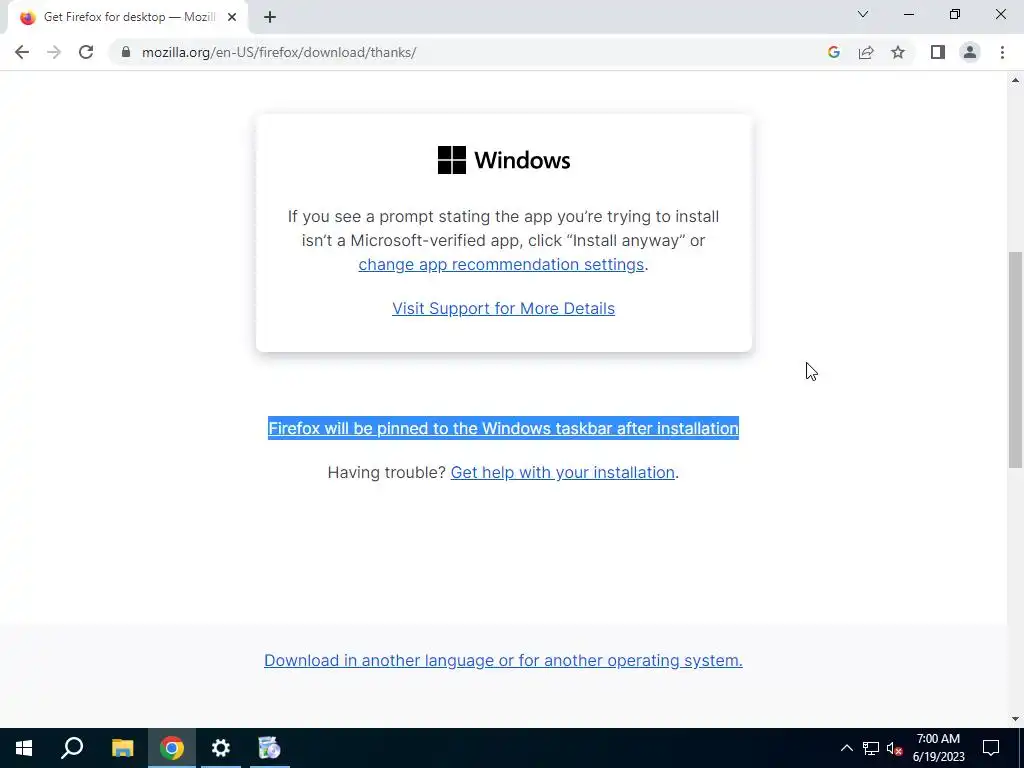Image resolution: width=1024 pixels, height=768 pixels.
Task: Click Download in another language link
Action: (x=503, y=660)
